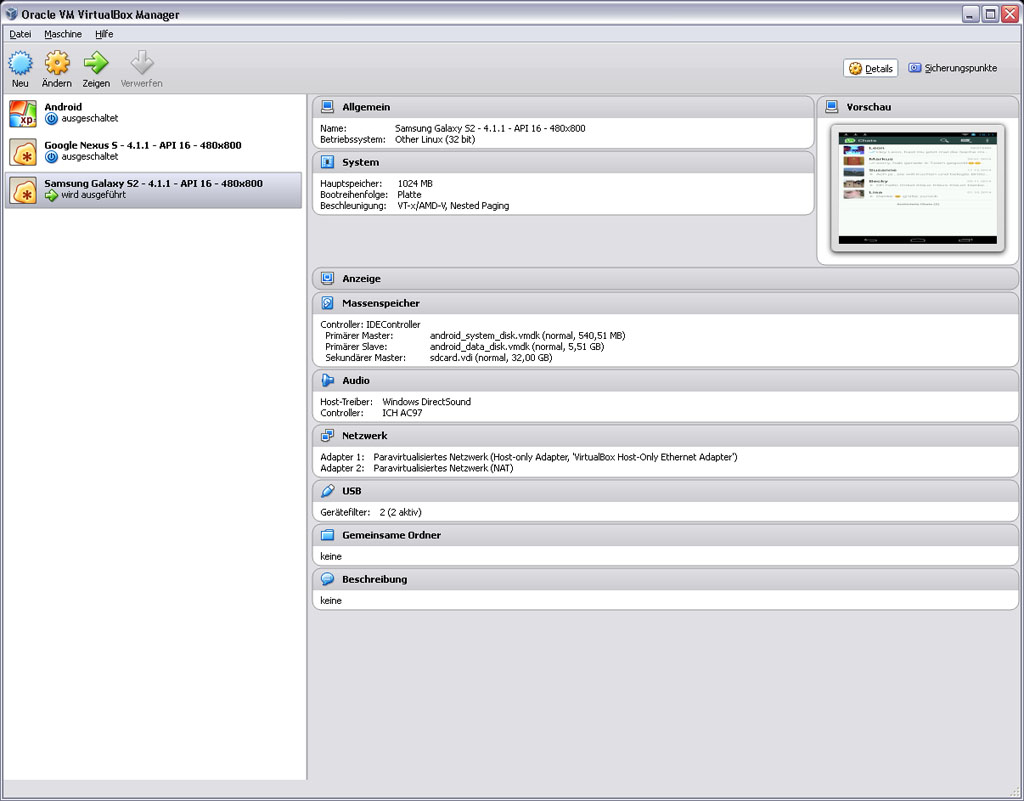The width and height of the screenshot is (1024, 801).
Task: Click the Samsung Galaxy S2 VM icon
Action: pyautogui.click(x=23, y=190)
